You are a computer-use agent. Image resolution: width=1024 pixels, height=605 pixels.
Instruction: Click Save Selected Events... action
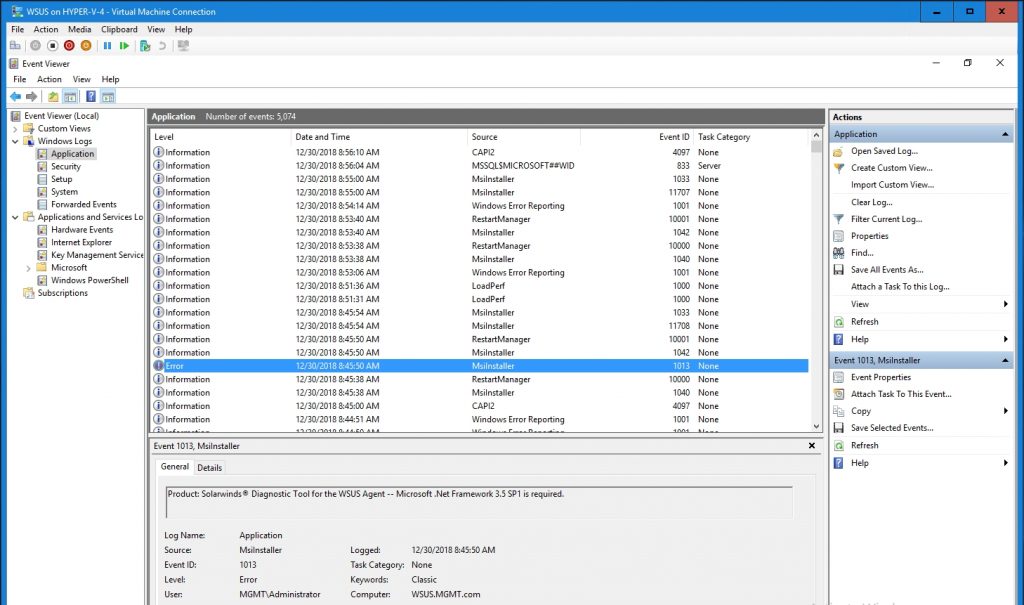click(x=891, y=428)
